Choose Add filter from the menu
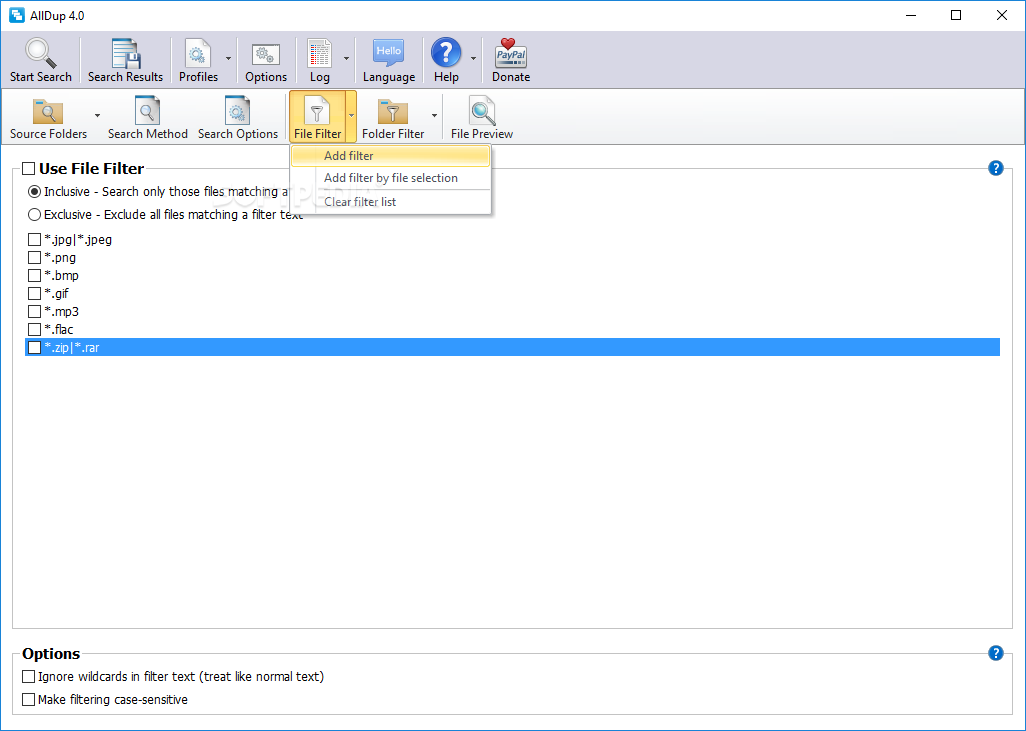This screenshot has width=1026, height=731. [391, 156]
